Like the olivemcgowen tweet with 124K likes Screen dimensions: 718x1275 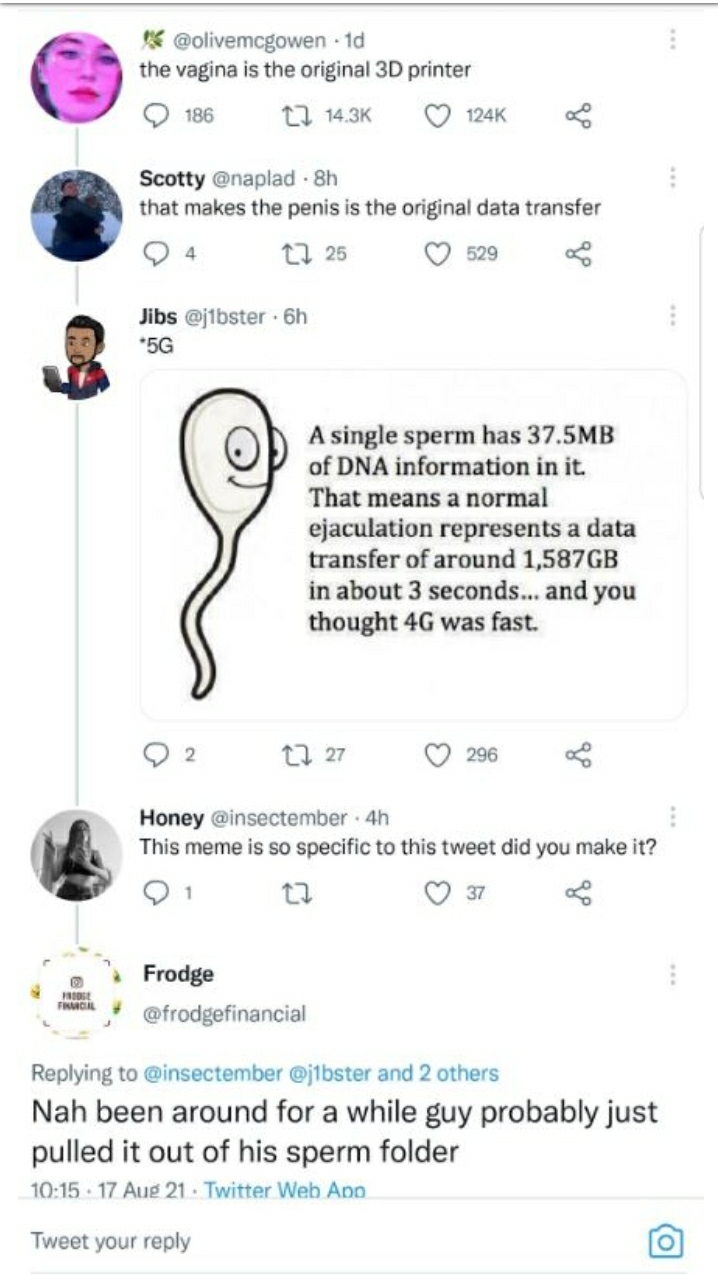click(437, 116)
